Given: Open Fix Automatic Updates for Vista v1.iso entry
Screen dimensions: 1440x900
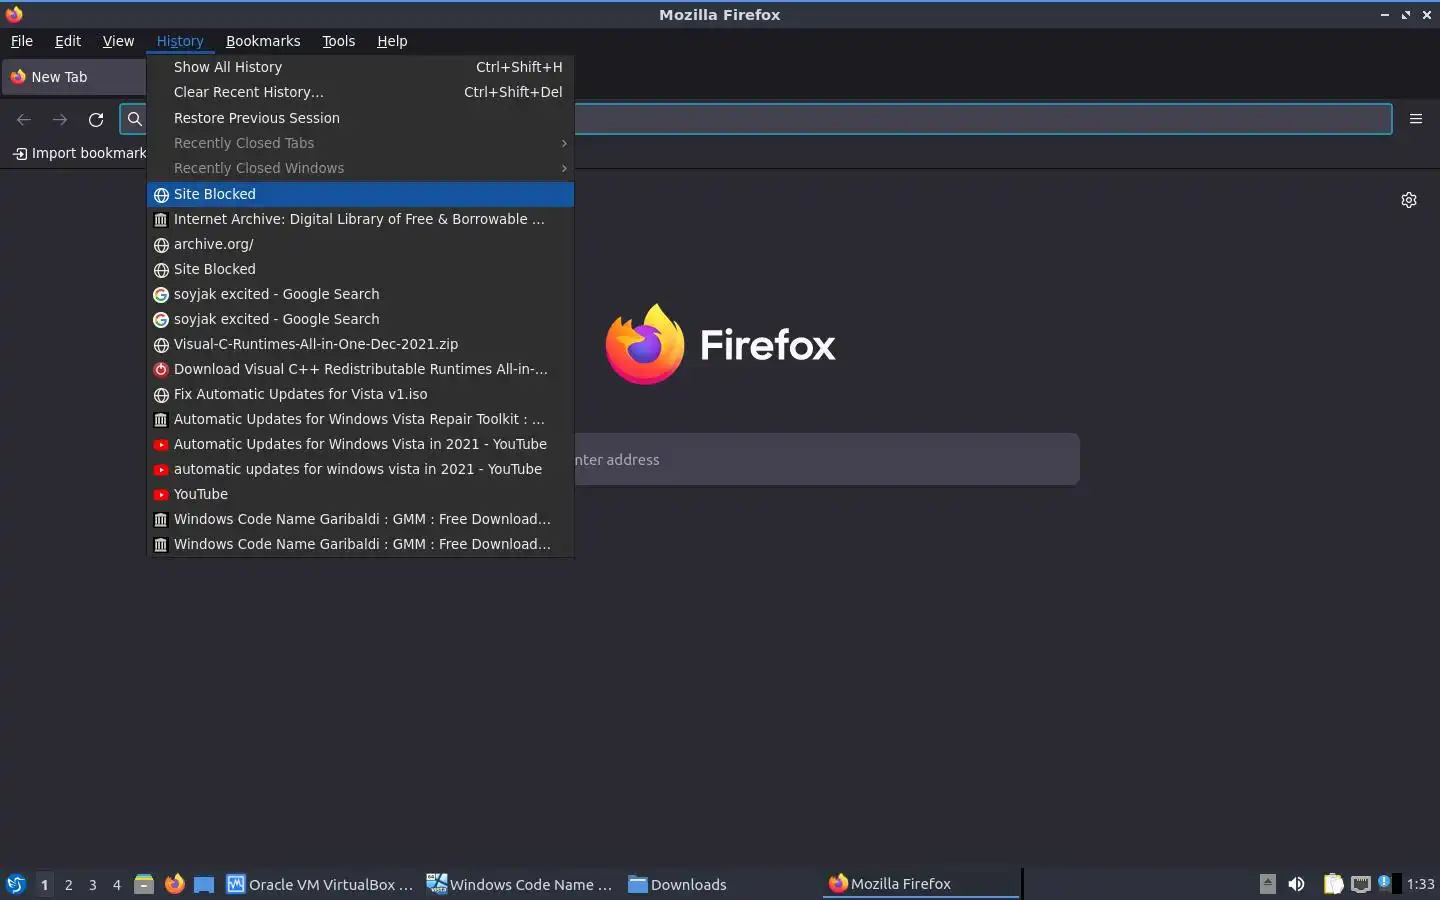Looking at the screenshot, I should click(360, 394).
